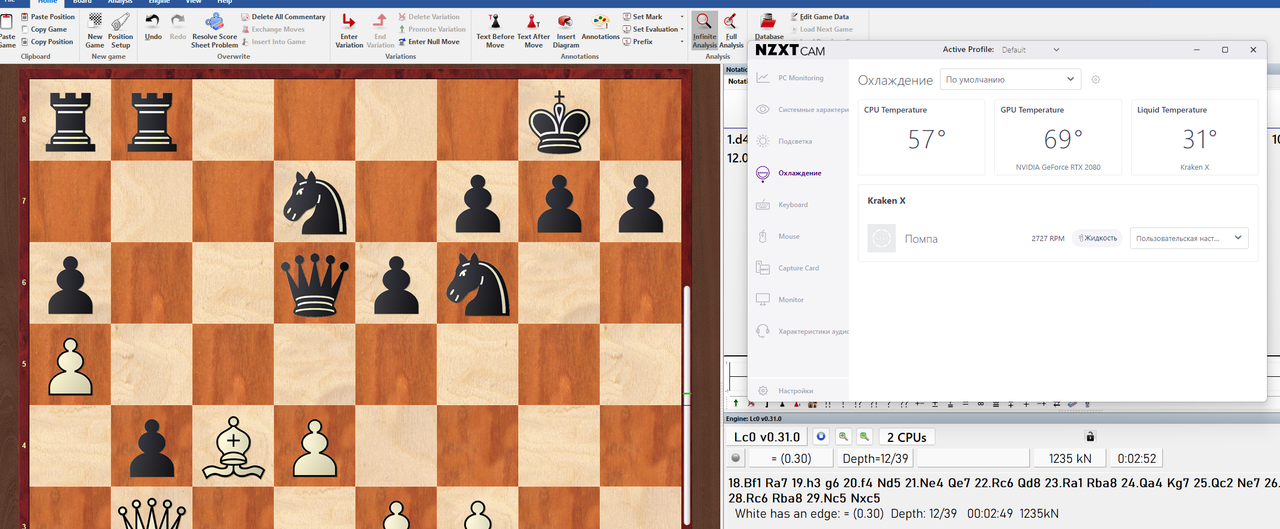Click the gear icon beside cooling profile
The height and width of the screenshot is (529, 1280).
(1095, 79)
